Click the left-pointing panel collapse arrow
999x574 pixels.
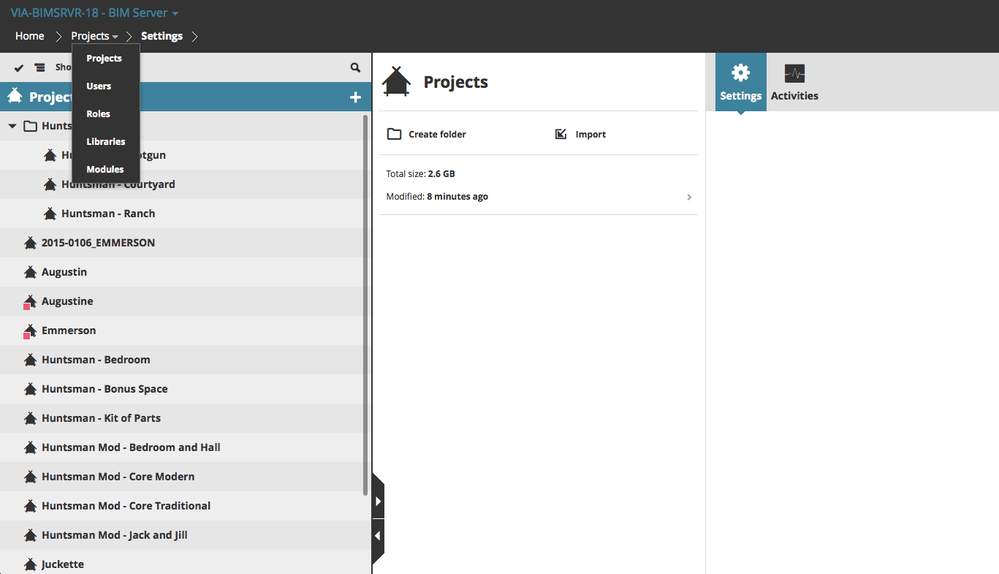378,536
